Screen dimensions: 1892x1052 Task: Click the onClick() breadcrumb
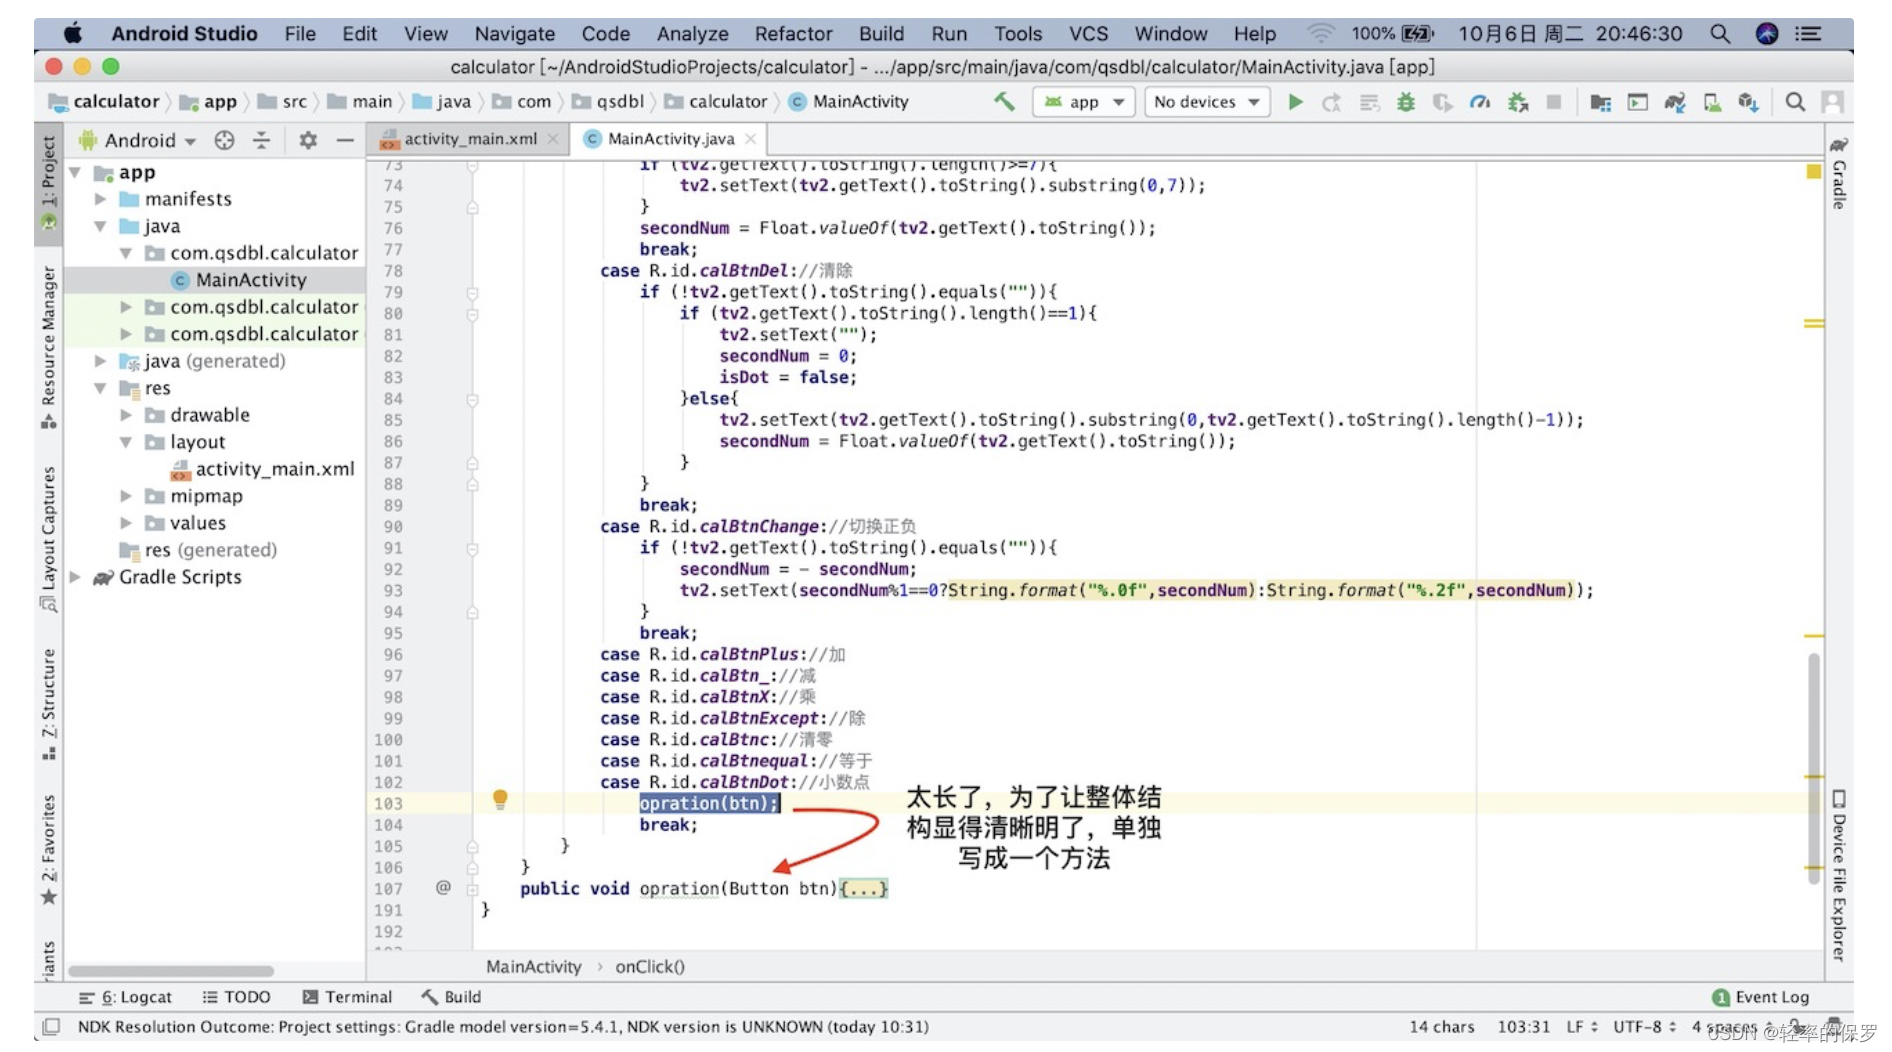point(650,967)
